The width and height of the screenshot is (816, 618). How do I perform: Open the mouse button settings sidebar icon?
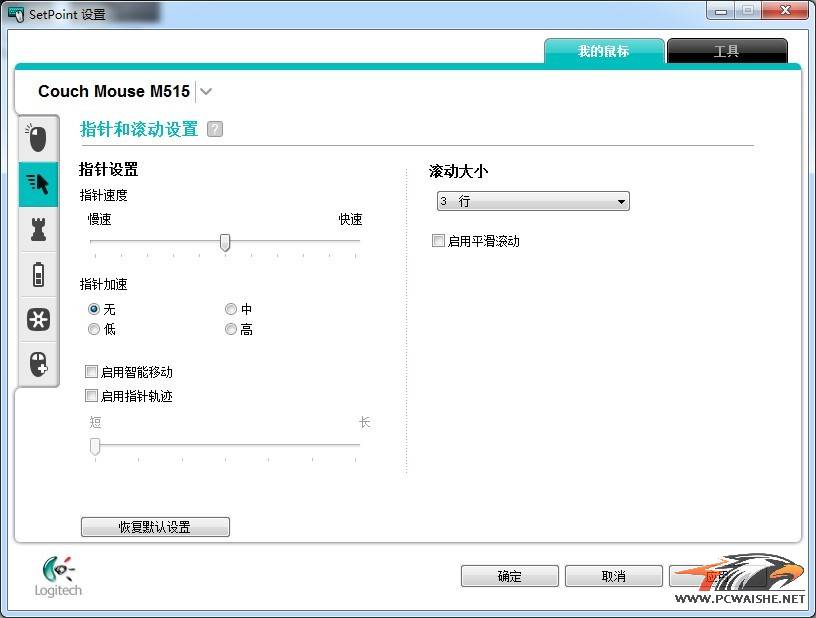(37, 139)
